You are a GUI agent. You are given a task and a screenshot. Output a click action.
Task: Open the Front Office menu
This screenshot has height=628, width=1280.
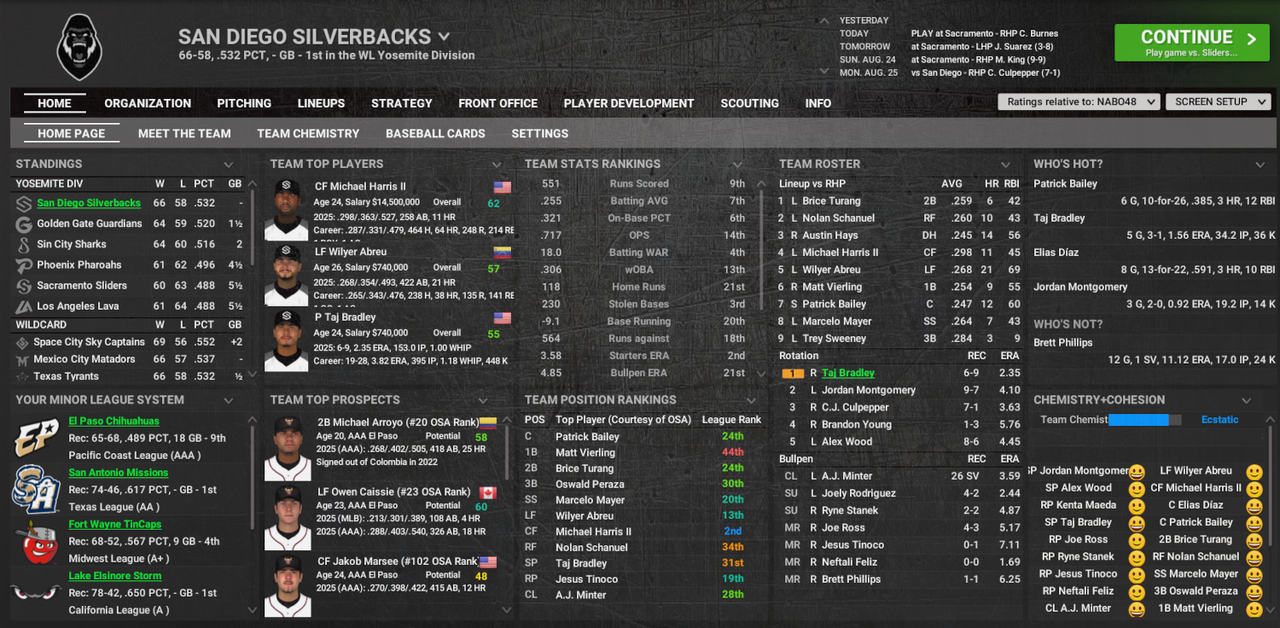(498, 103)
